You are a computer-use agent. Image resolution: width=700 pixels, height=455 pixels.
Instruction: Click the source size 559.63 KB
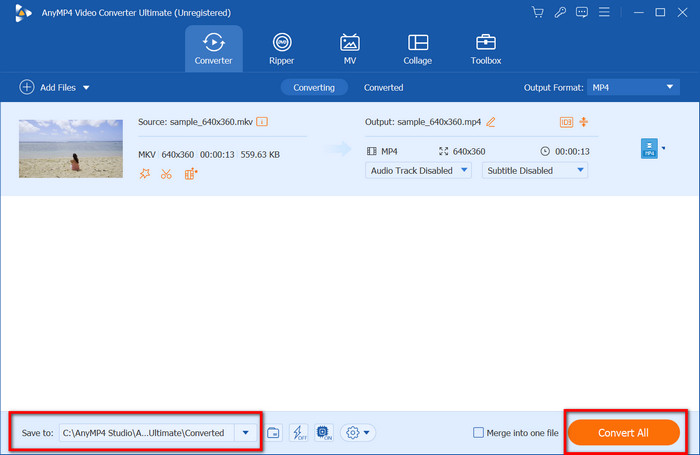tap(260, 154)
